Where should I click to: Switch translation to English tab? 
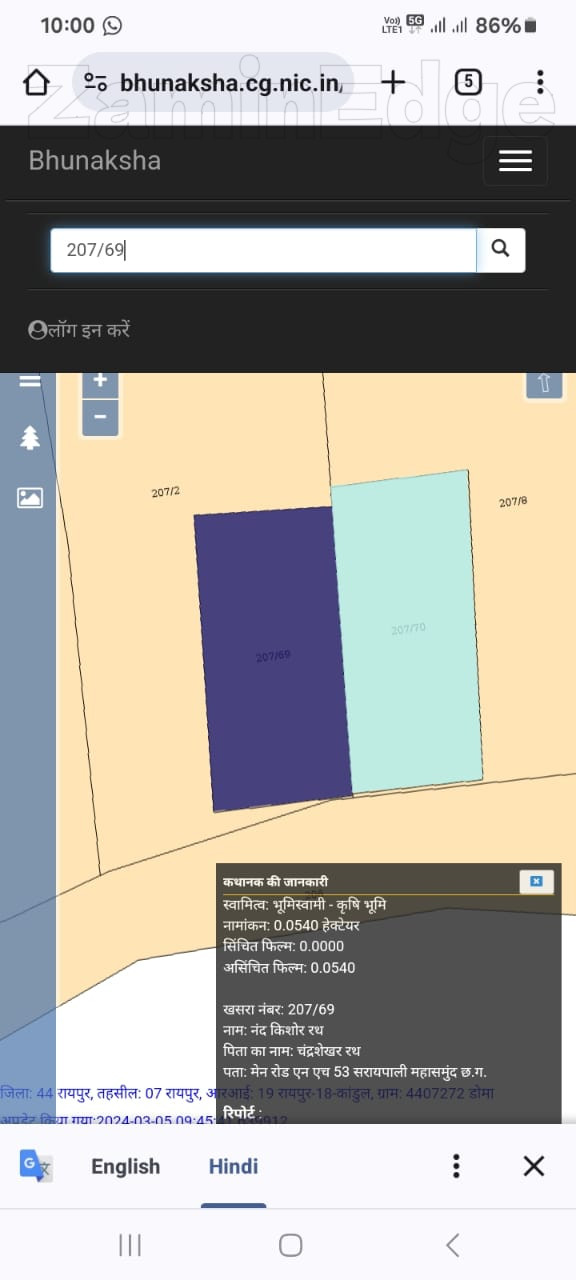pos(126,1166)
